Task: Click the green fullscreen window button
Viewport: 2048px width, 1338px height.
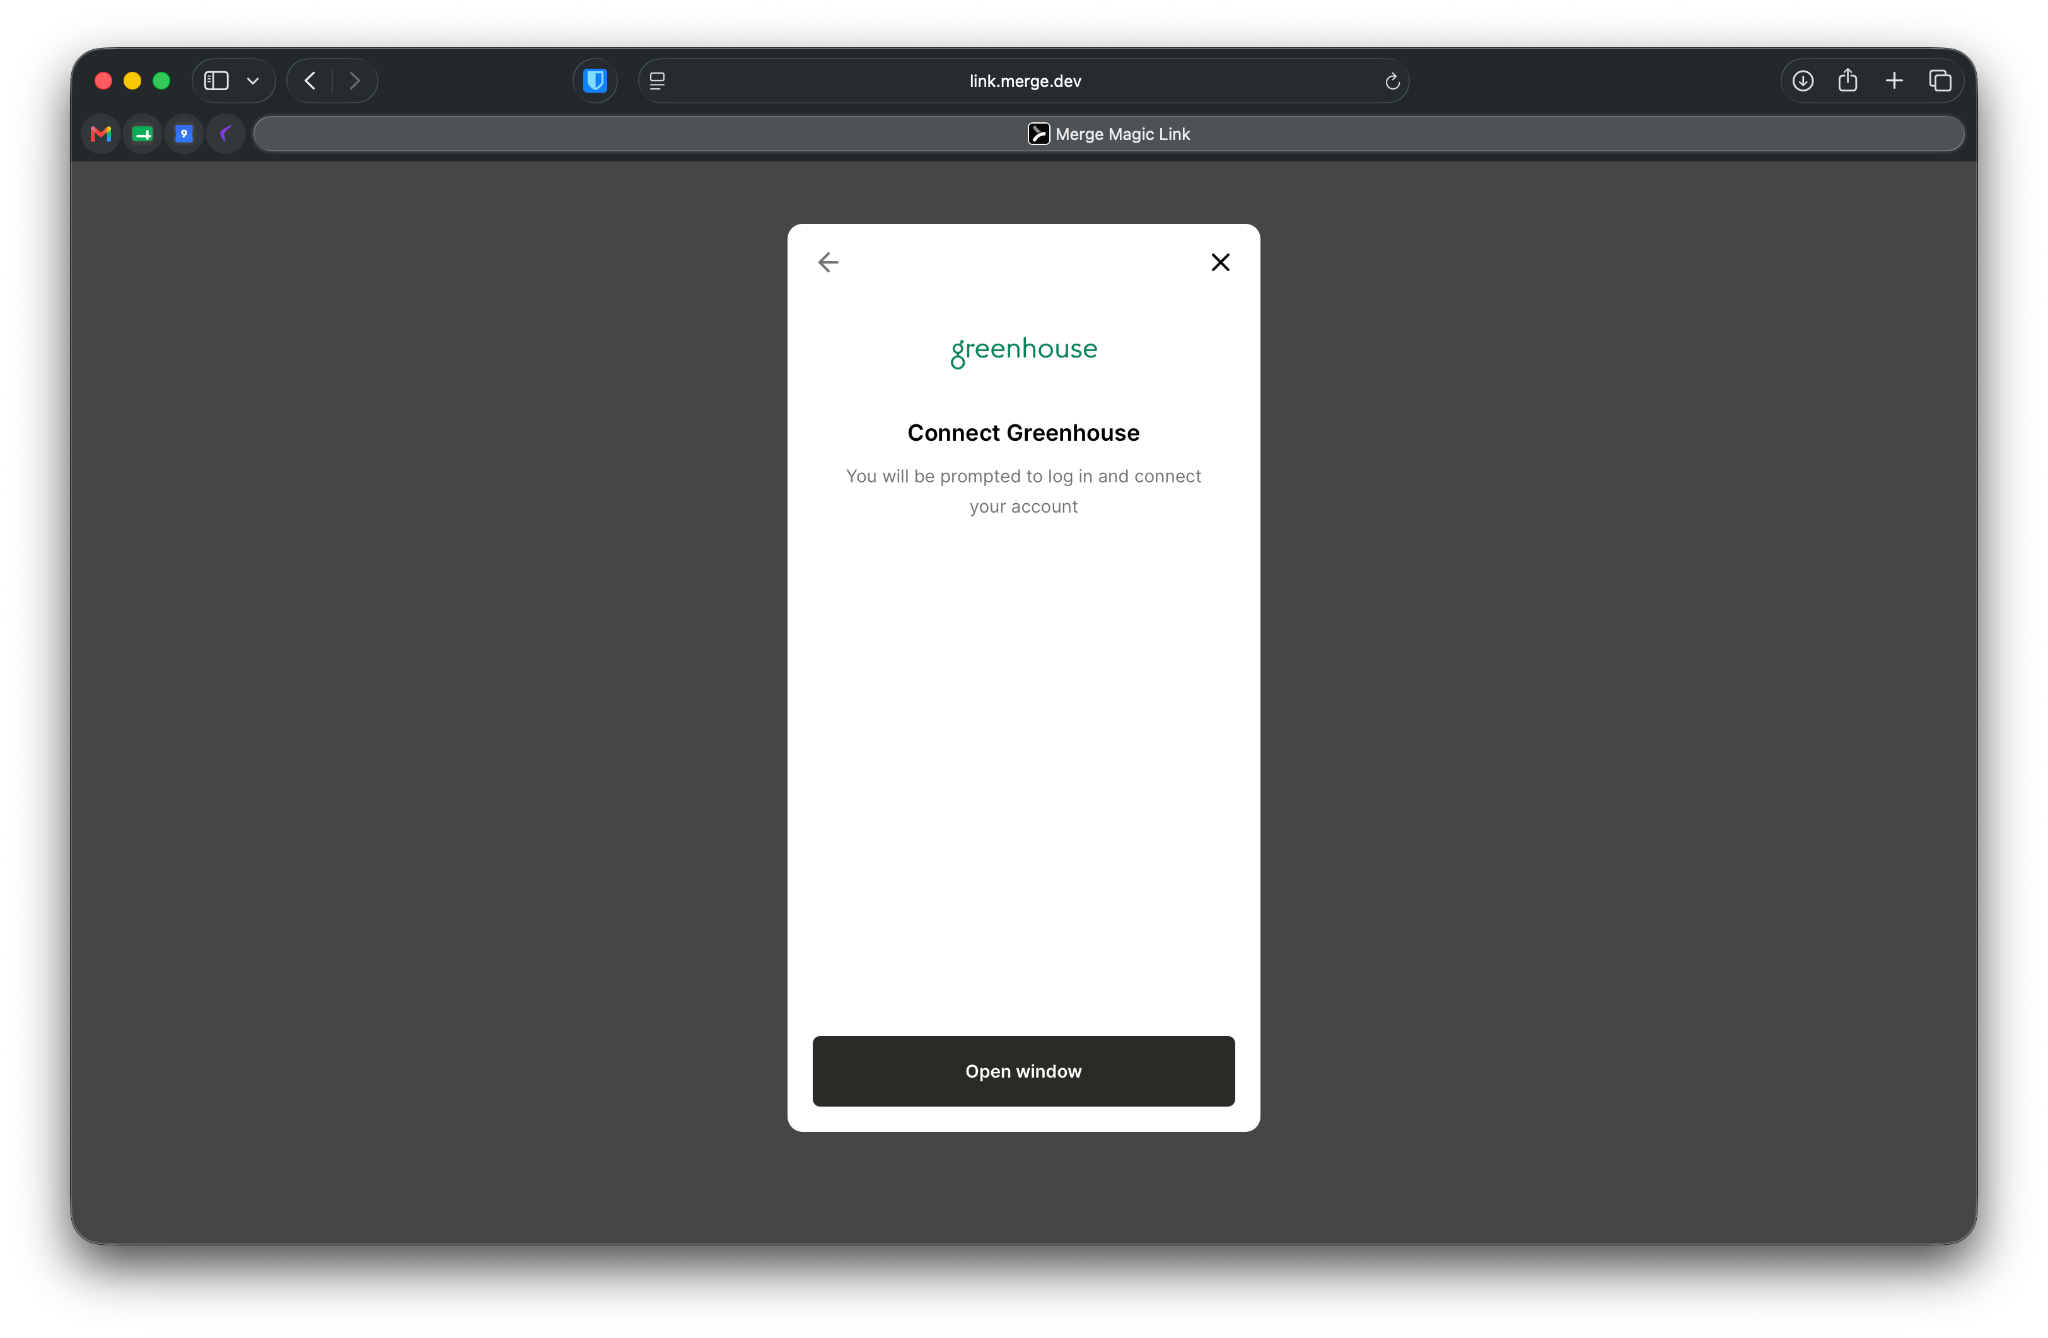Action: click(161, 81)
